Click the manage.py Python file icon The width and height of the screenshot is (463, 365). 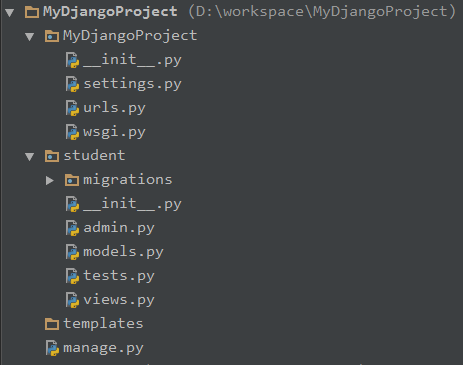pos(52,348)
